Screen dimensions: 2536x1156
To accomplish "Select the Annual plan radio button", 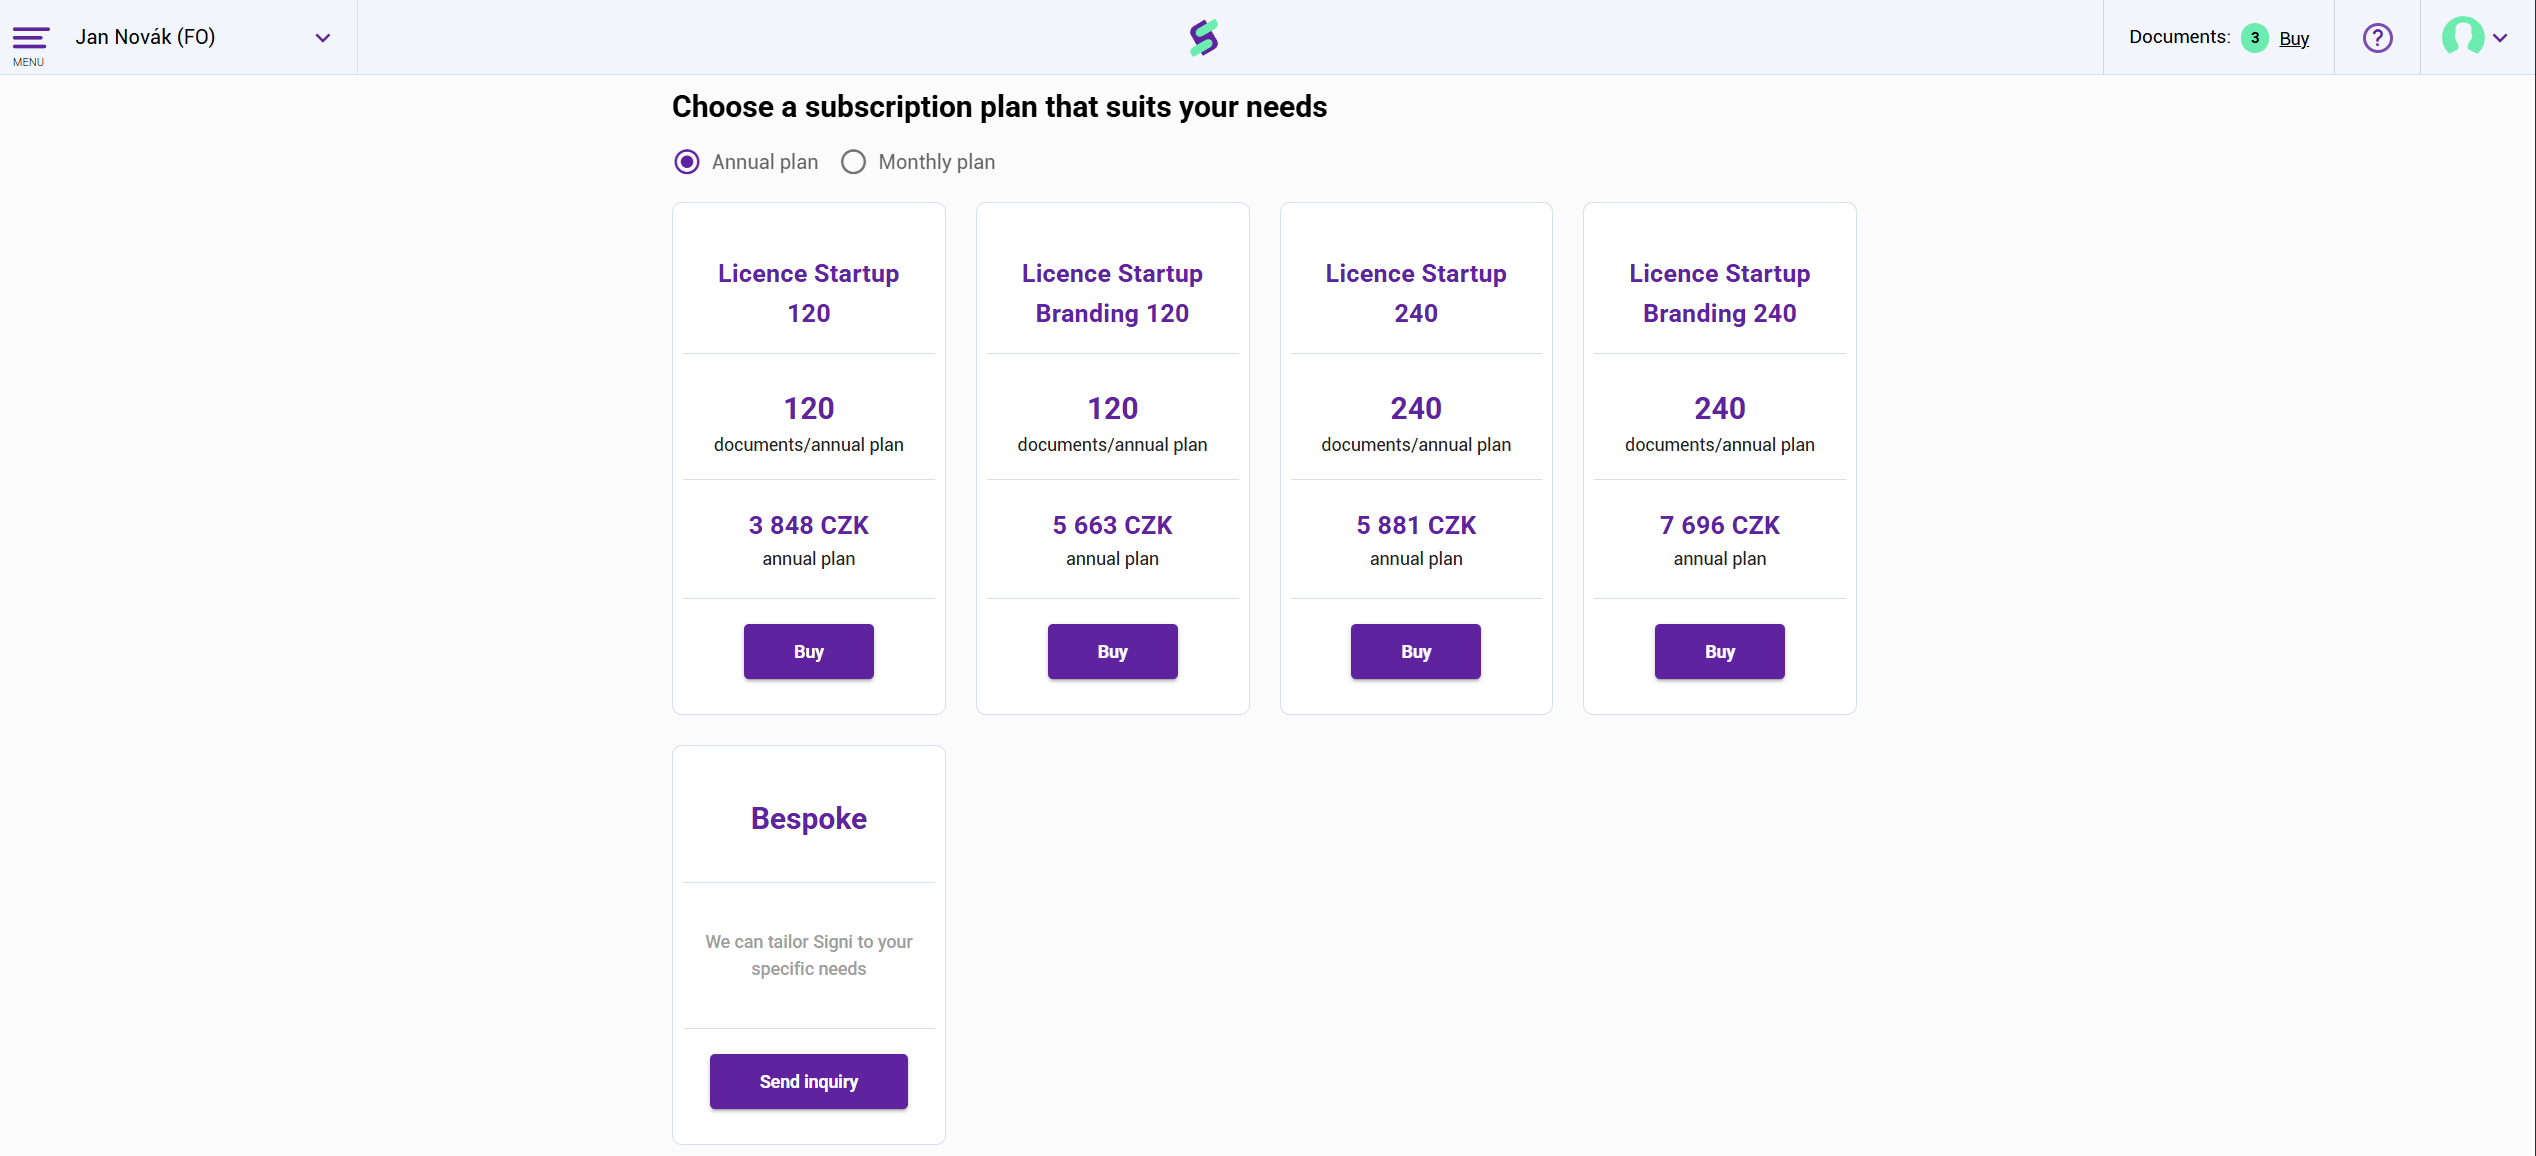I will click(687, 162).
